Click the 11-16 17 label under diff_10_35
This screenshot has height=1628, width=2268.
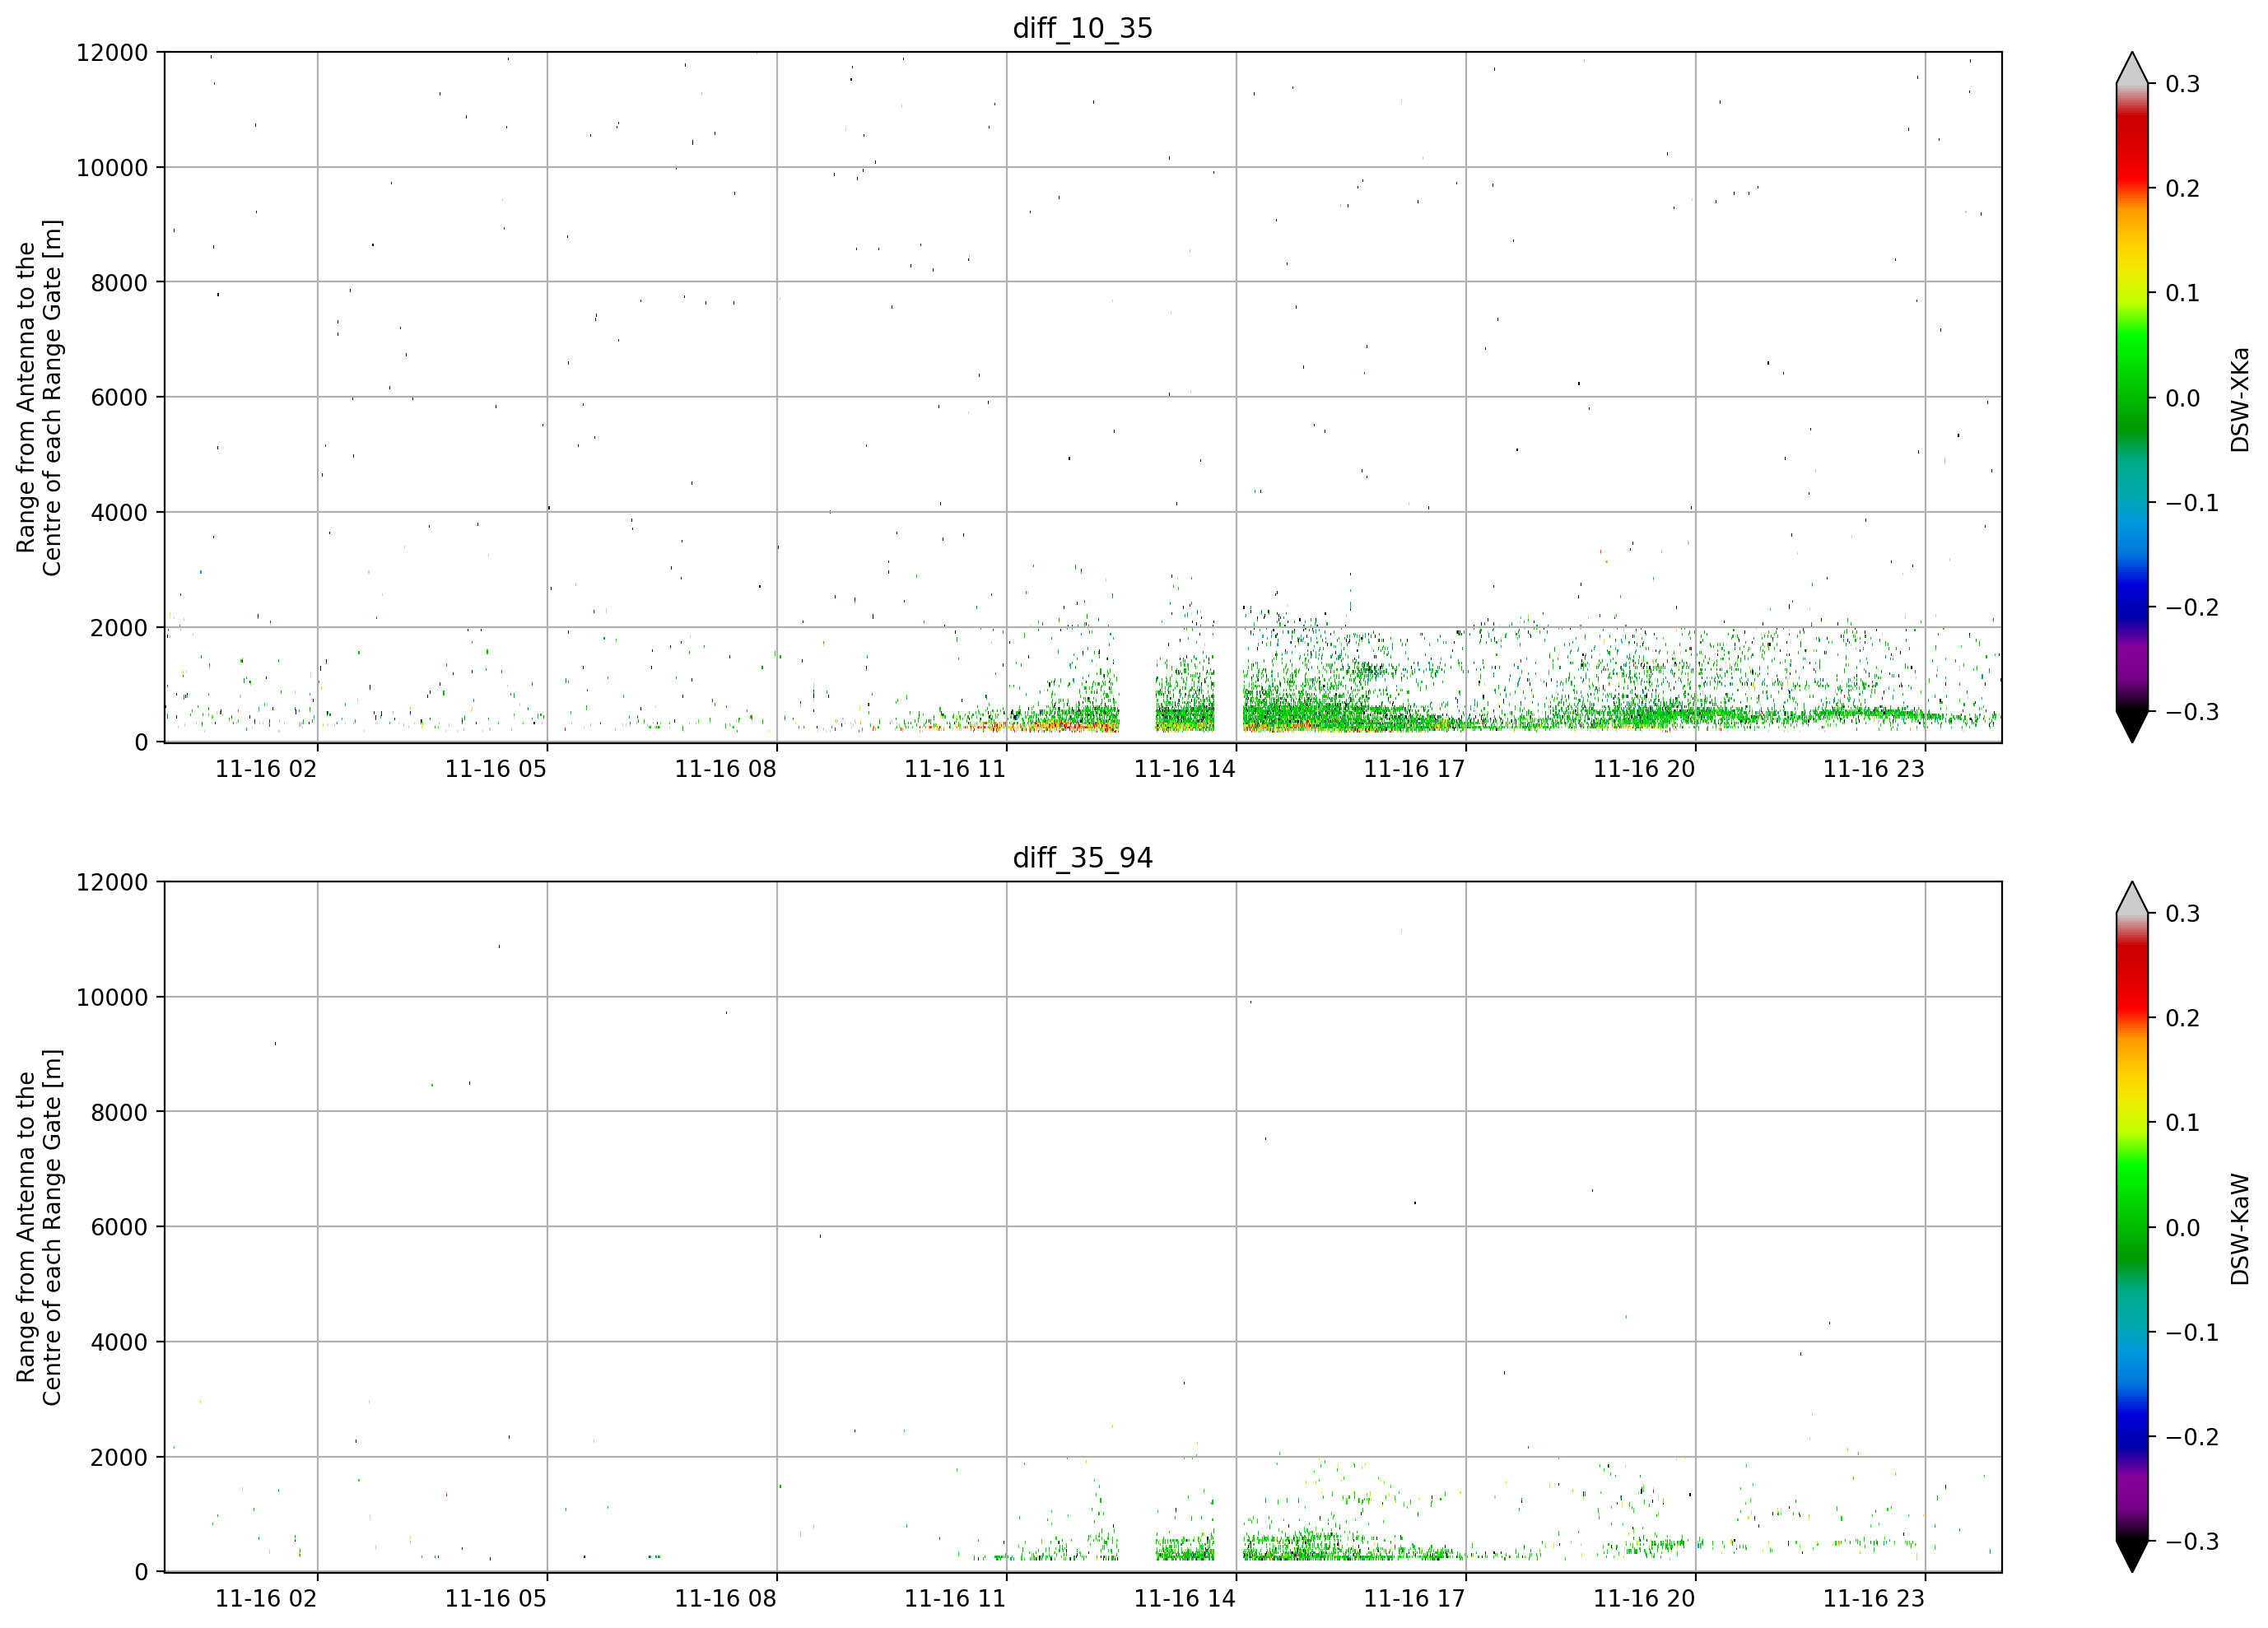click(x=1415, y=769)
